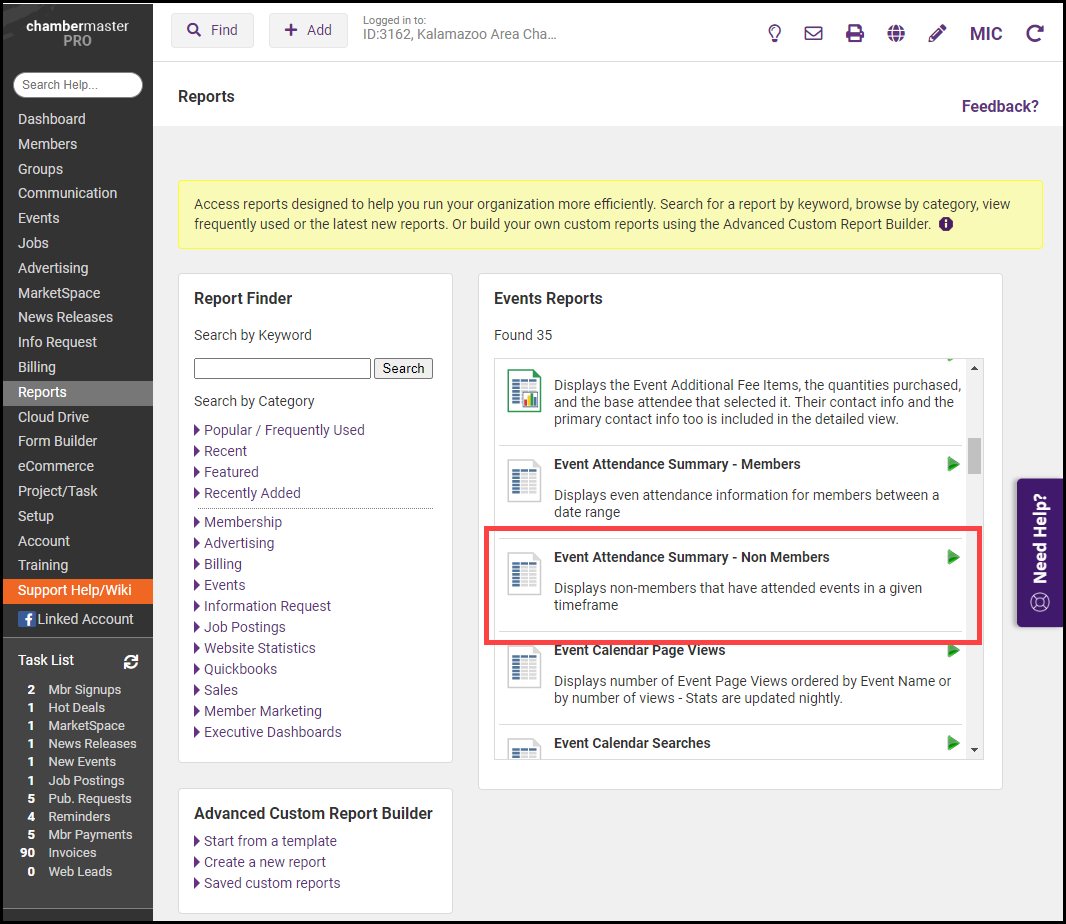1066x924 pixels.
Task: Click the printer icon in header
Action: point(855,33)
